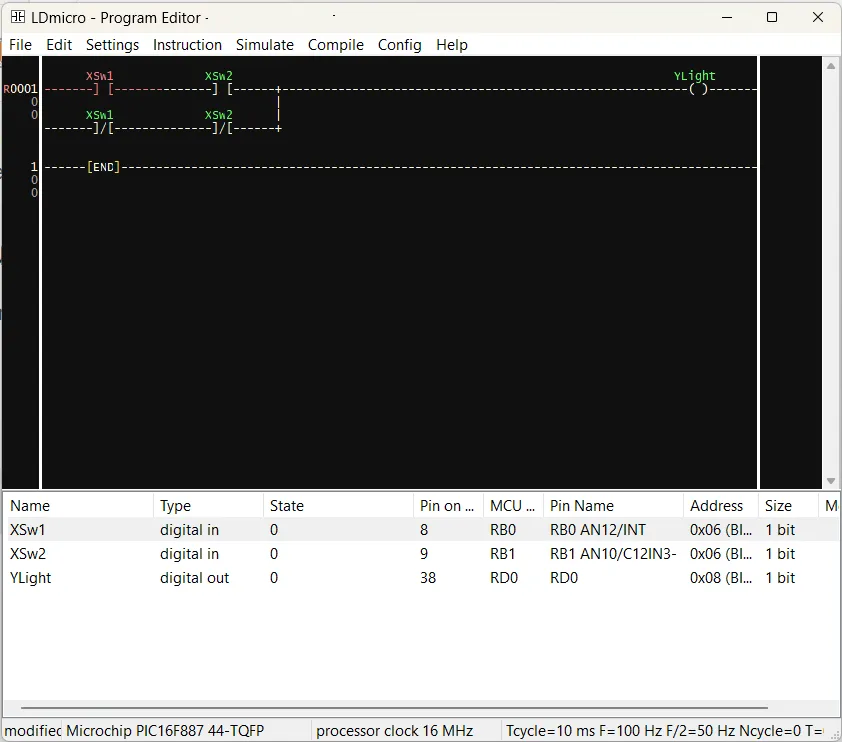Open the Config menu

(400, 45)
